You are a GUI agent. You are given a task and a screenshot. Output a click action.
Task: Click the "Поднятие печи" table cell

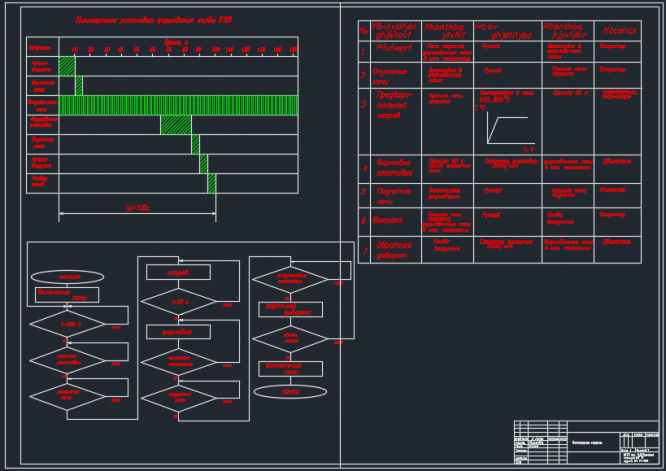click(x=396, y=195)
